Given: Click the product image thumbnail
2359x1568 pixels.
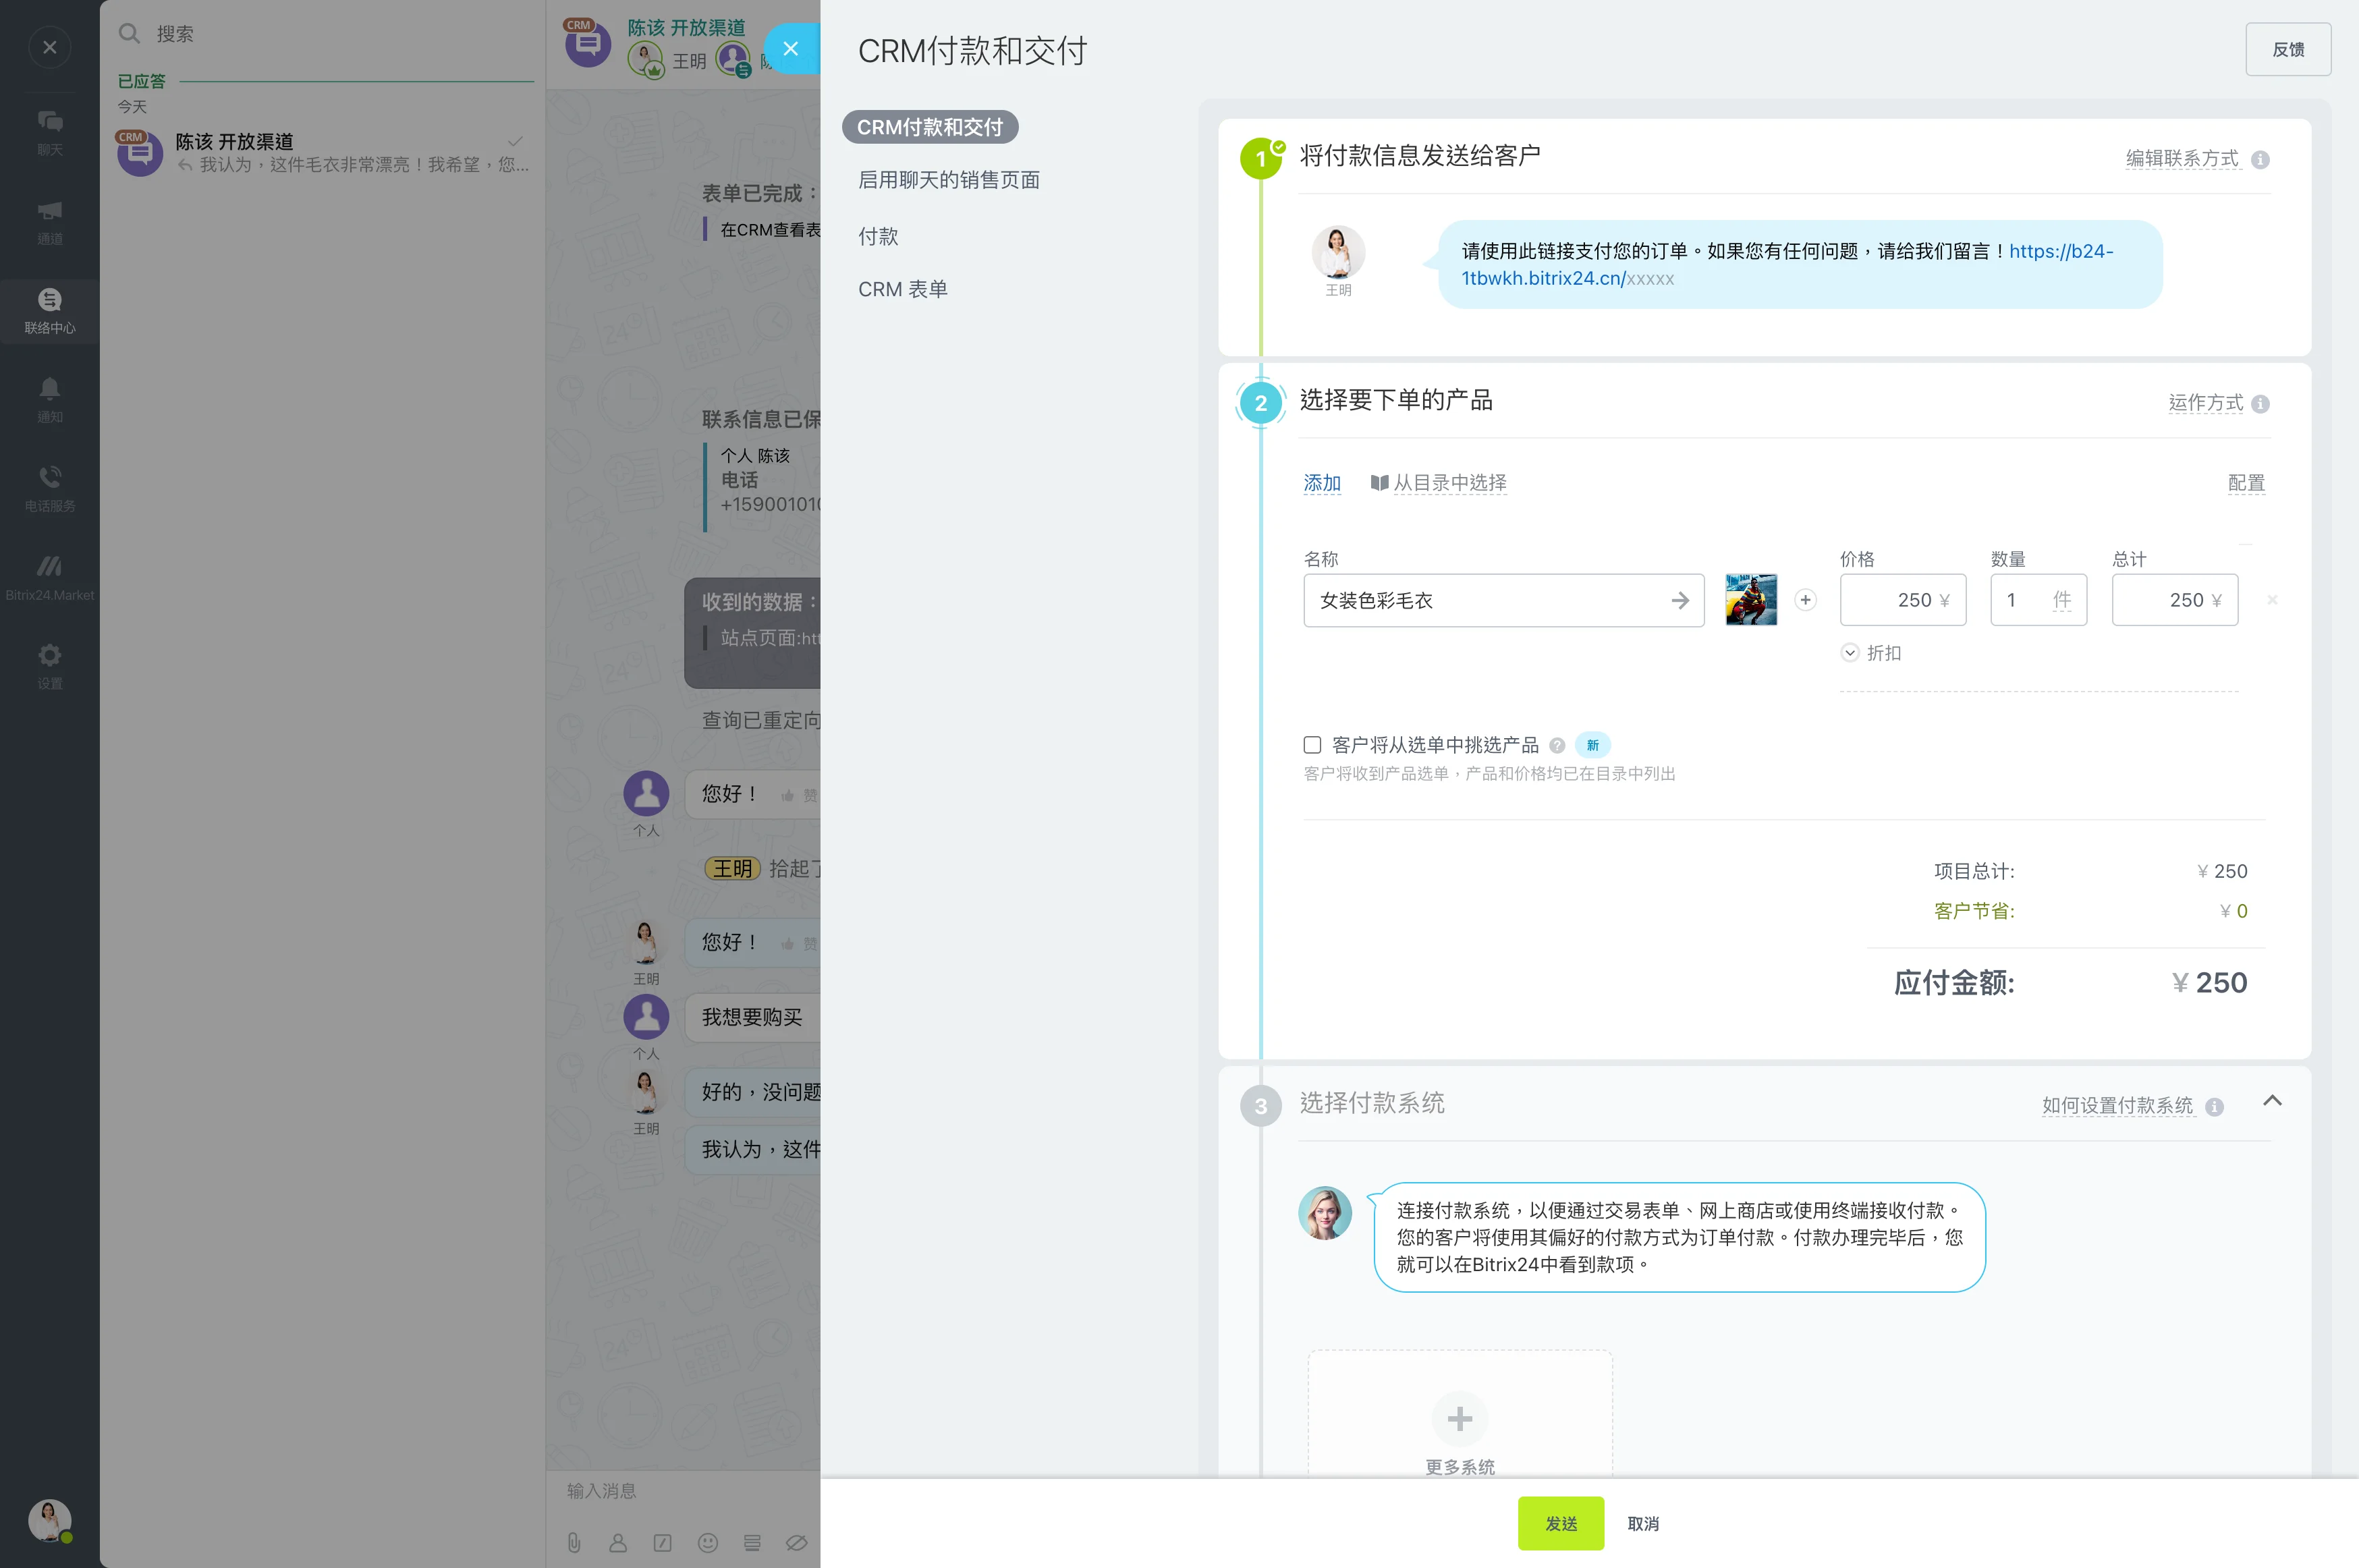Looking at the screenshot, I should [1751, 600].
